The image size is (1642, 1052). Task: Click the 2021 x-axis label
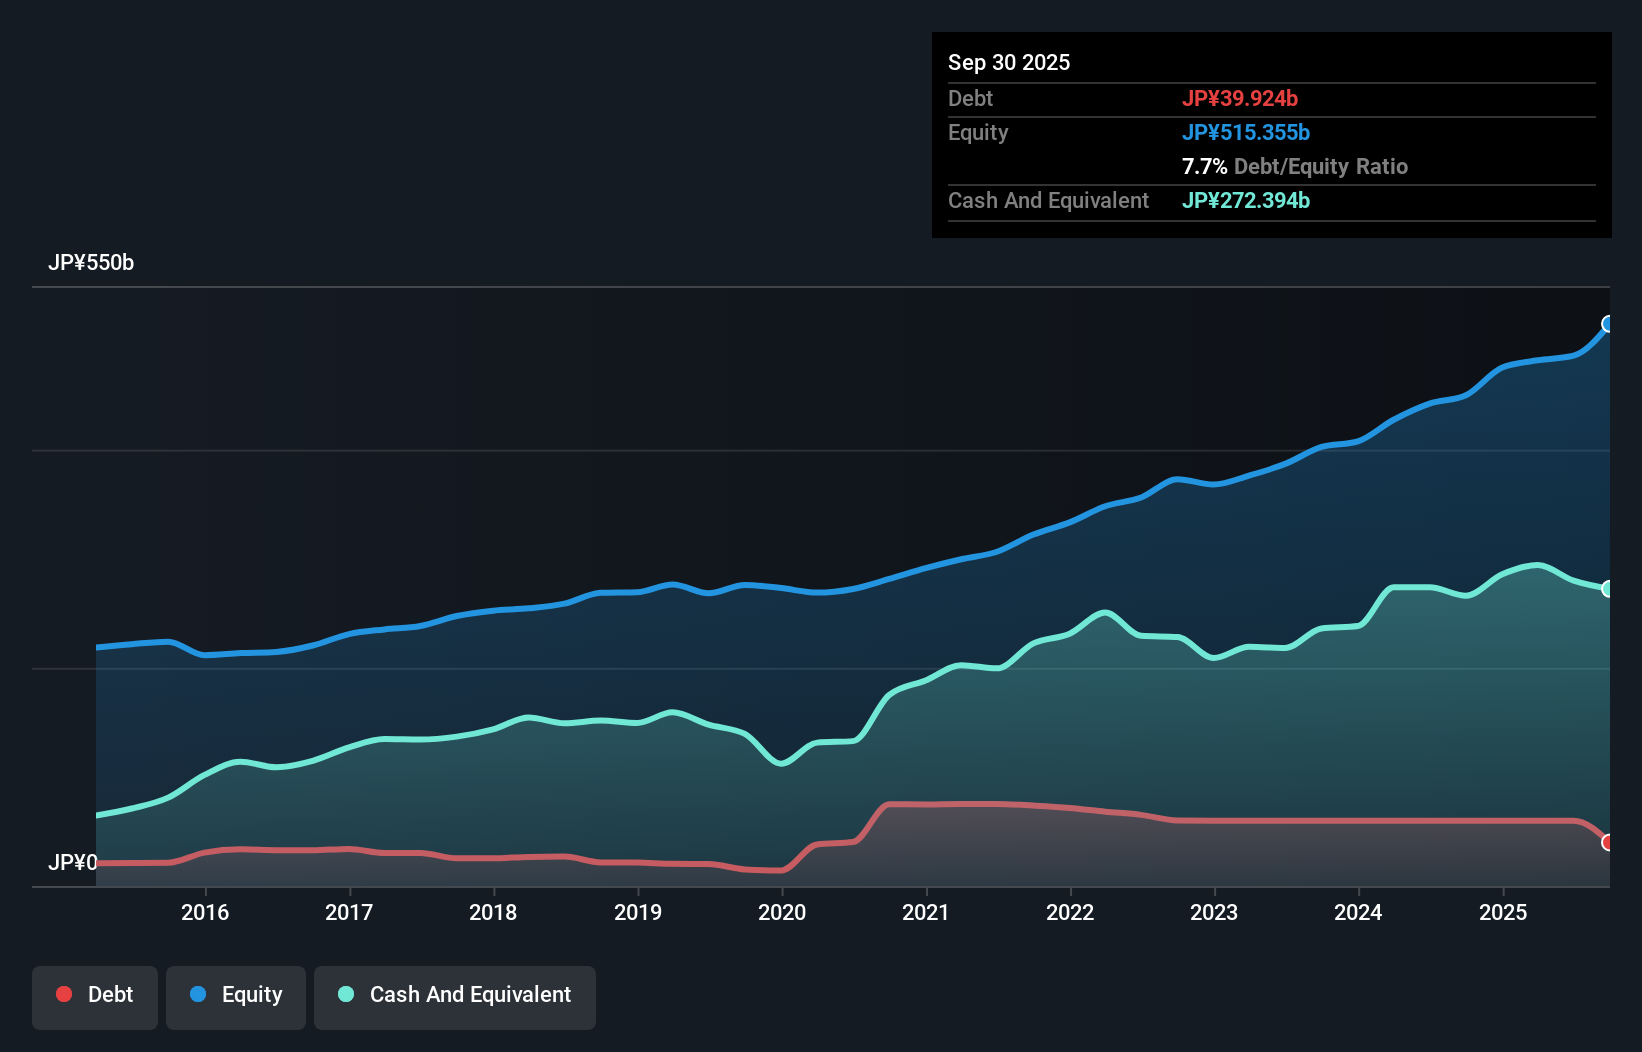(x=926, y=912)
